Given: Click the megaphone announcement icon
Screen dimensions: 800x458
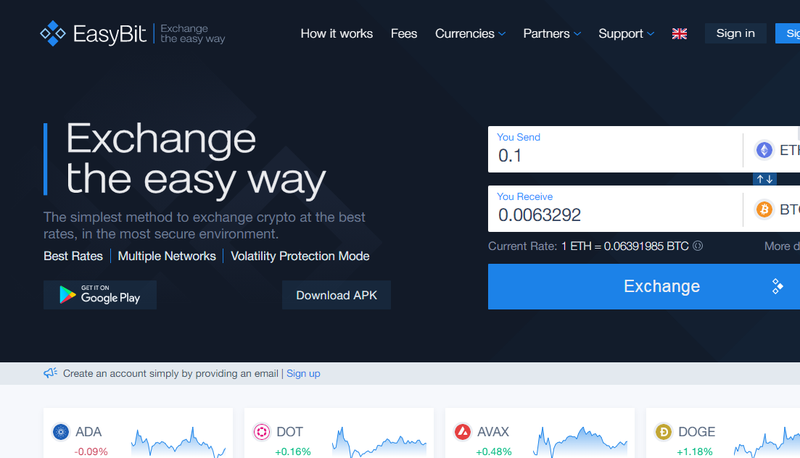Looking at the screenshot, I should click(50, 373).
